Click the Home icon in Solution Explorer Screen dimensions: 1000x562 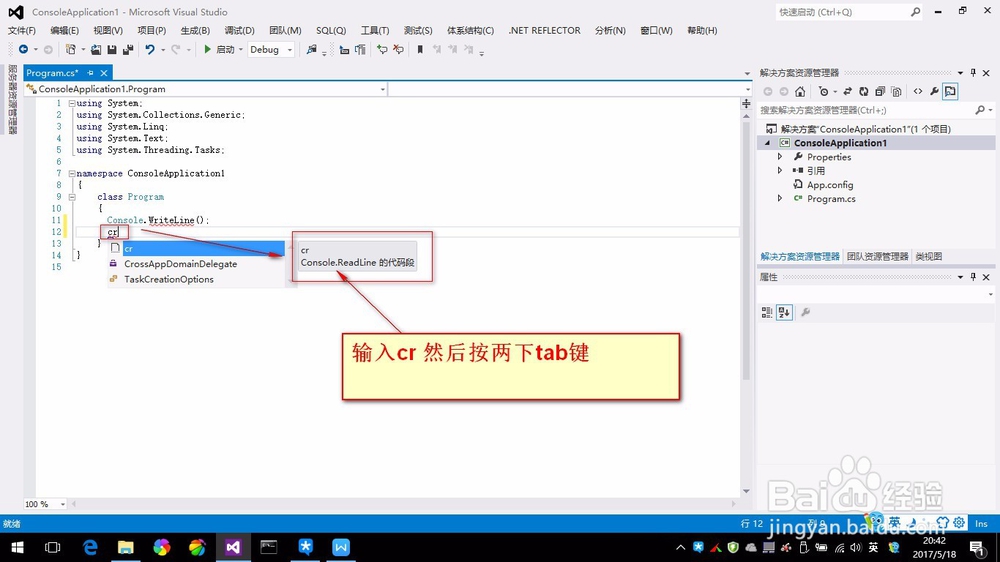[800, 91]
